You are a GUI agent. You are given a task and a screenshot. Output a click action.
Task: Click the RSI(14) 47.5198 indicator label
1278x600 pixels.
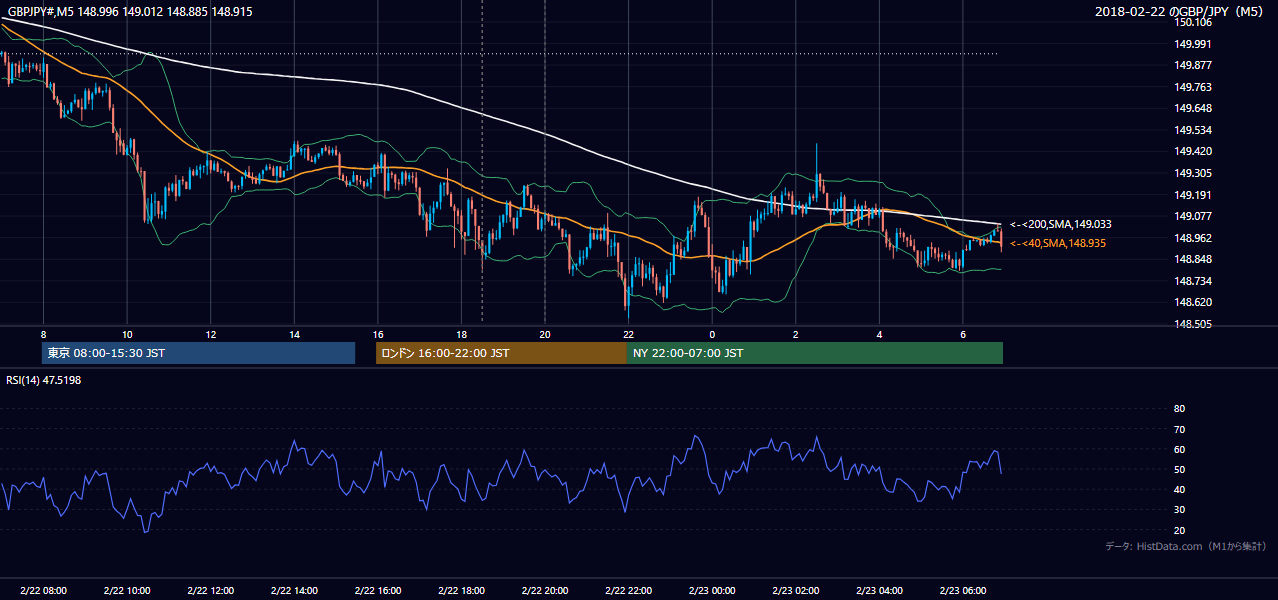(44, 380)
